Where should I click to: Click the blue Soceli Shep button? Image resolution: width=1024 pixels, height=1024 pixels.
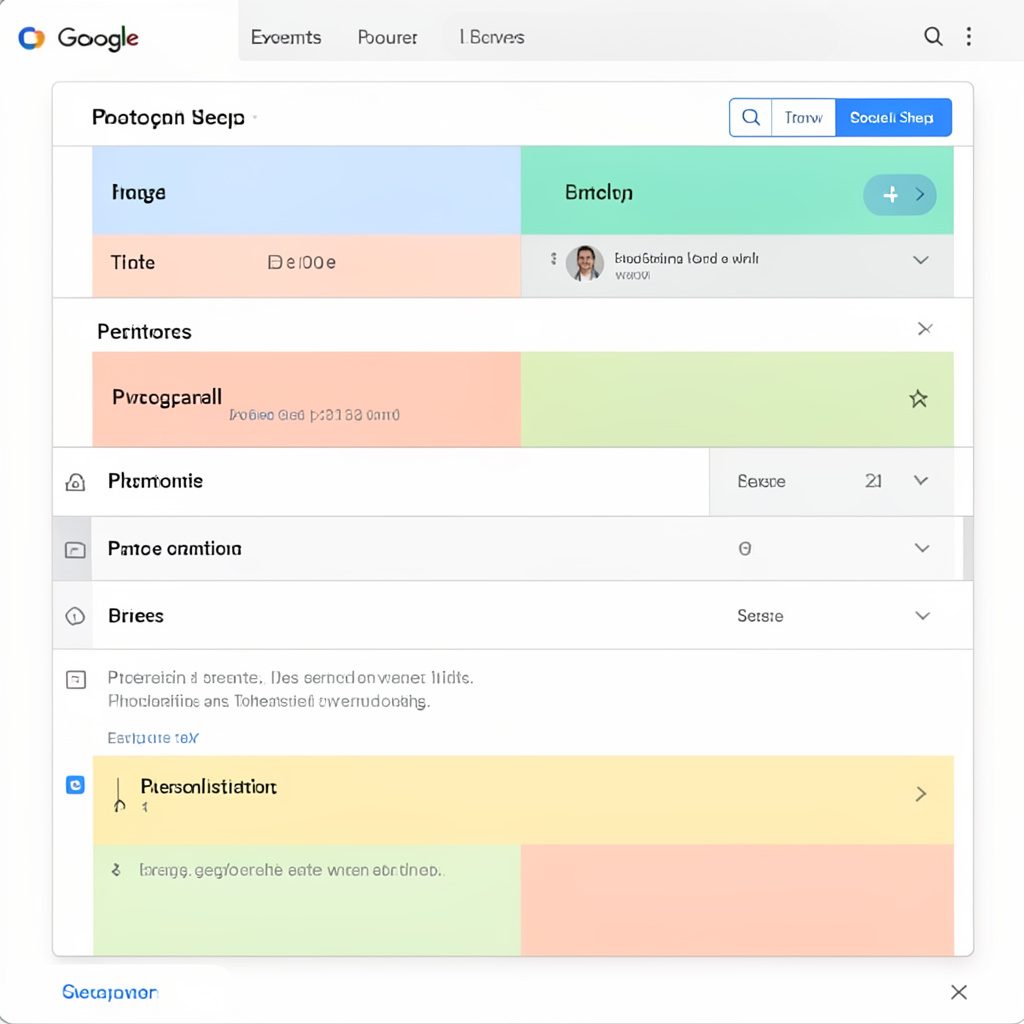click(893, 118)
